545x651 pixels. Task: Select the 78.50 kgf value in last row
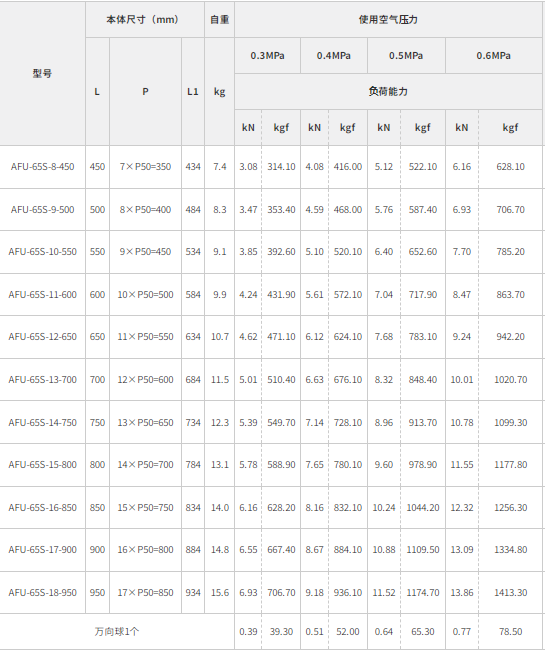(511, 631)
